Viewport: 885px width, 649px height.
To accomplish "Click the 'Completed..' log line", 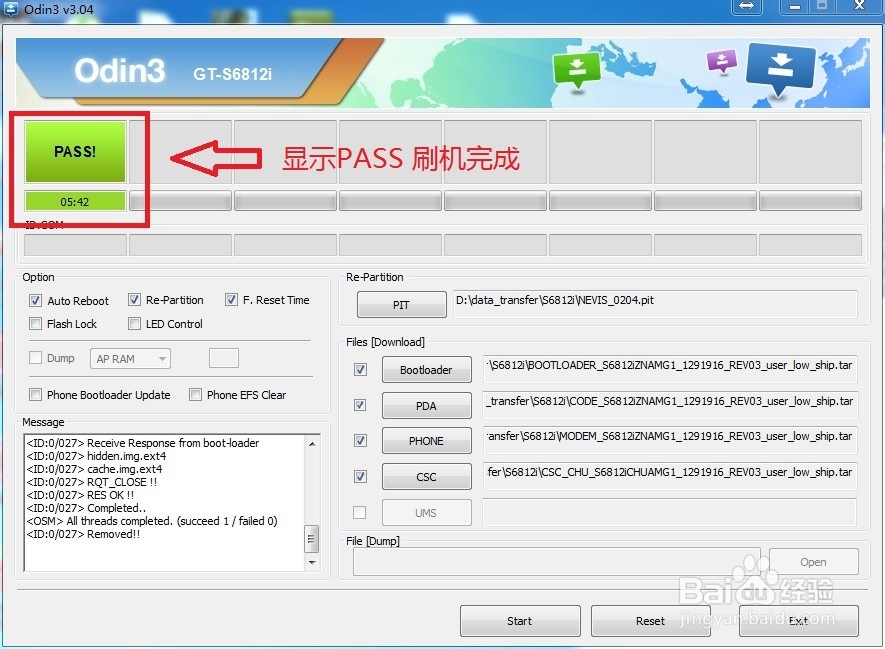I will pos(86,508).
